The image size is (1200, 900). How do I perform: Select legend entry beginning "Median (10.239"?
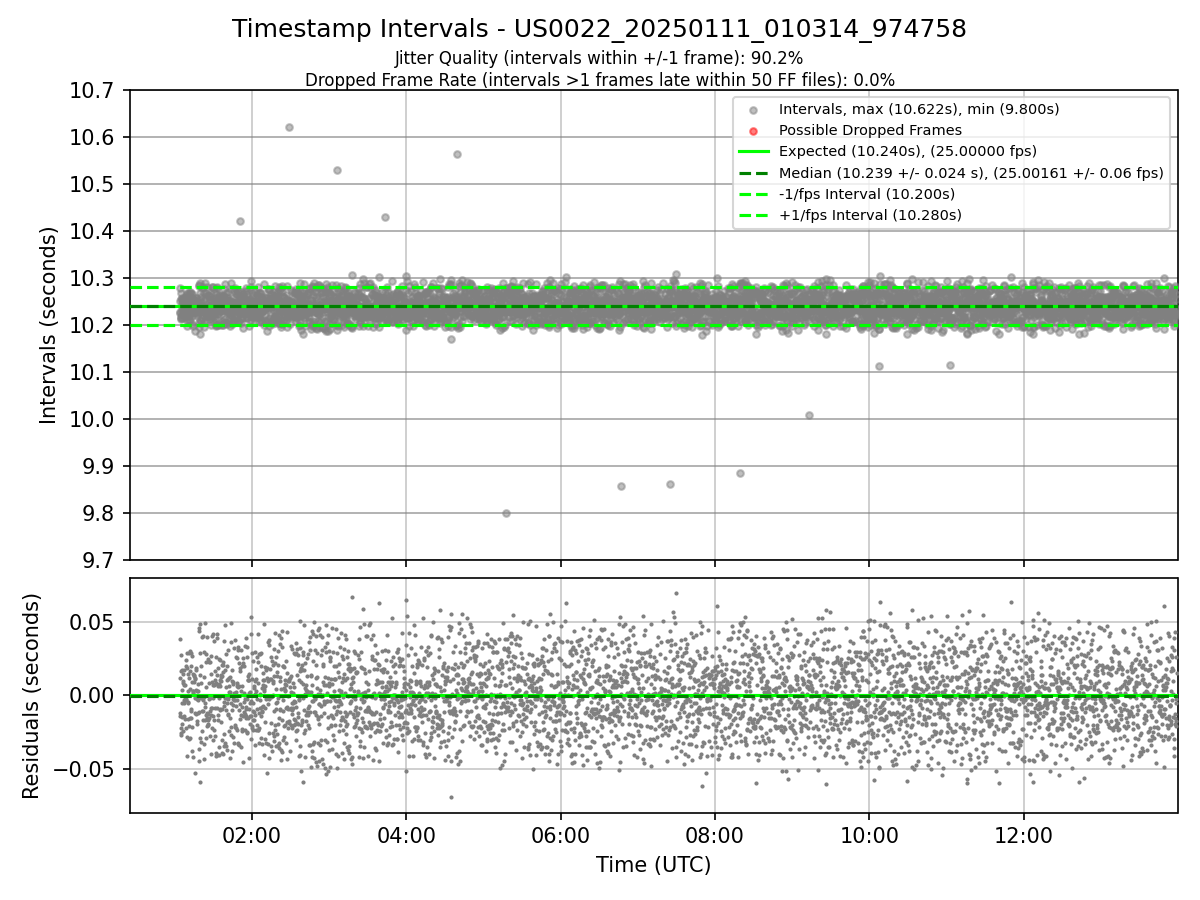pos(971,173)
